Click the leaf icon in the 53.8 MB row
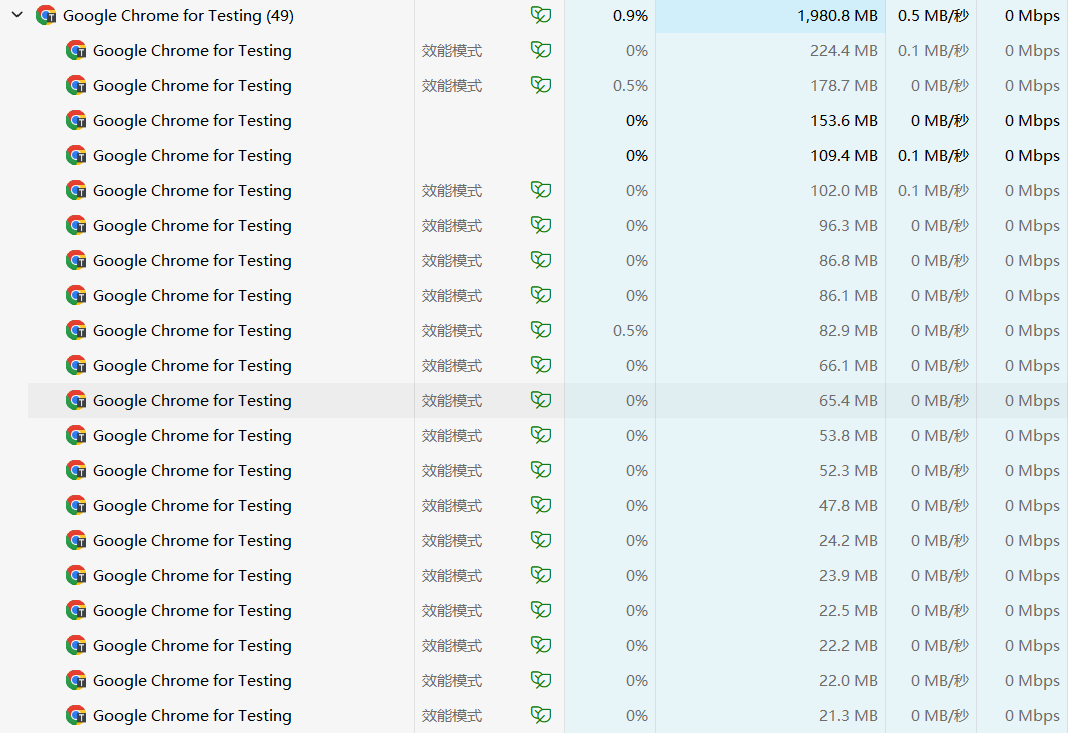This screenshot has width=1091, height=733. [x=541, y=434]
